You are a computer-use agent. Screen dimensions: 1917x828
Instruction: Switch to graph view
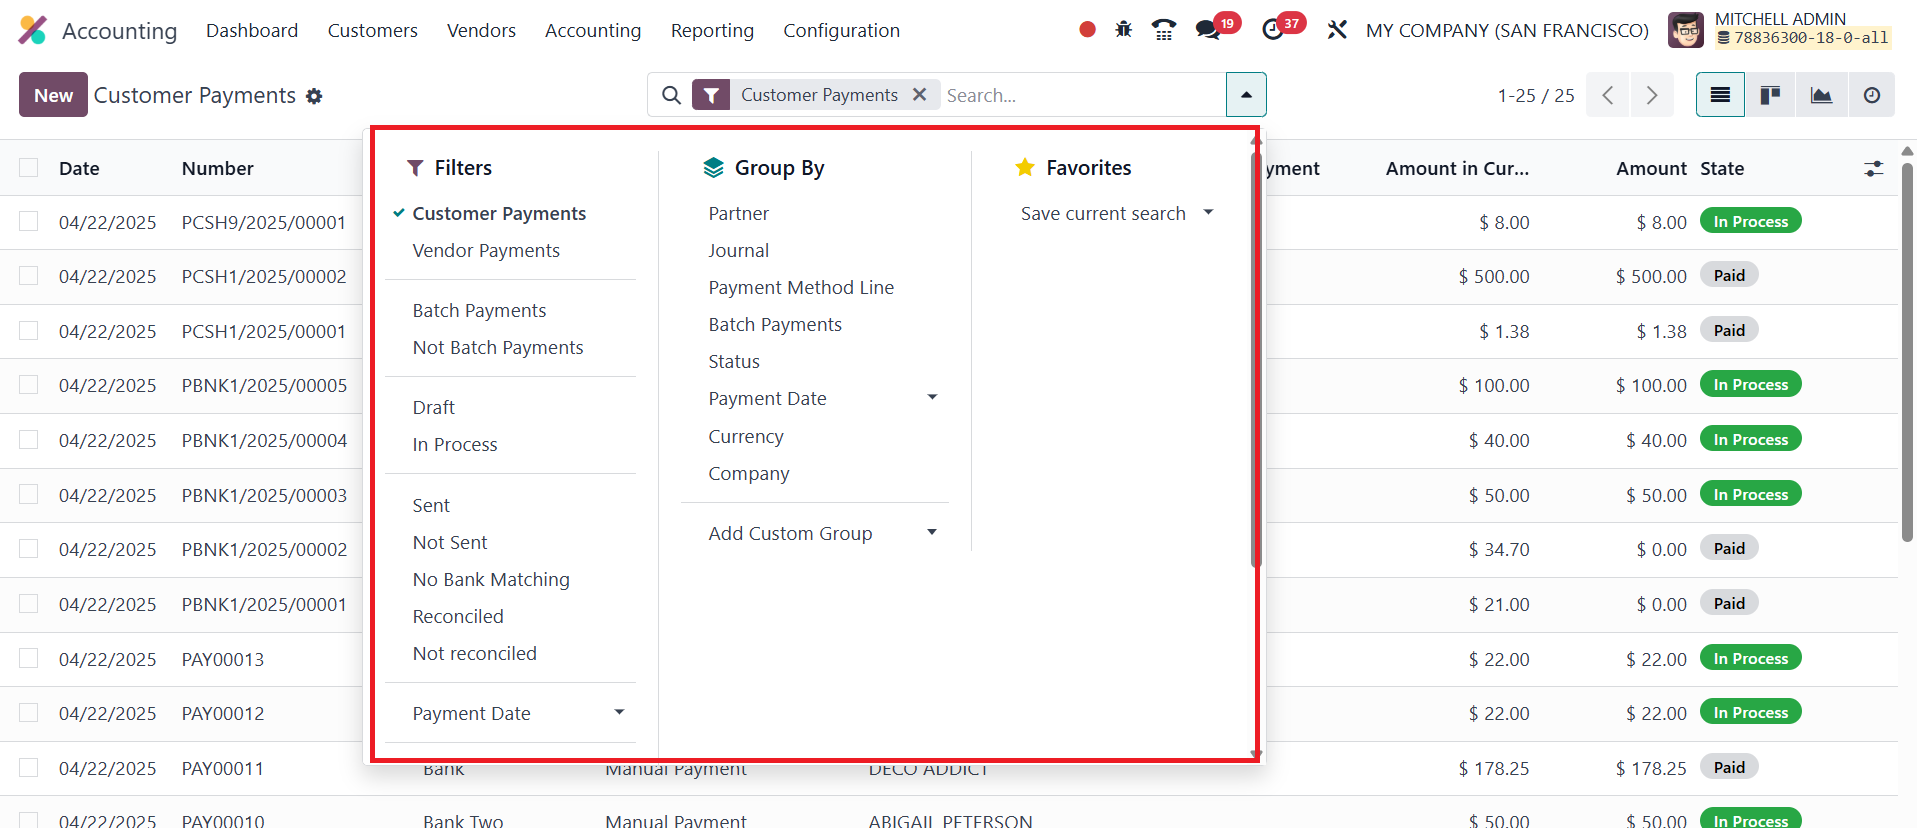click(x=1821, y=95)
